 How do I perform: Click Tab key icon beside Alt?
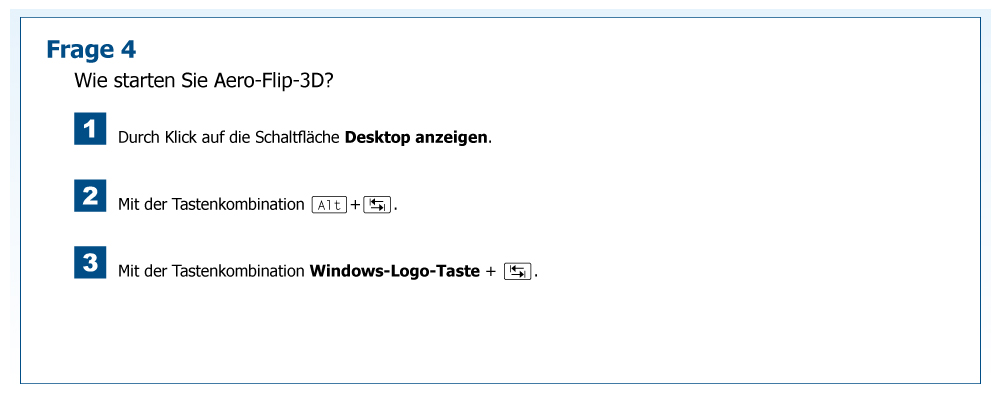point(377,205)
